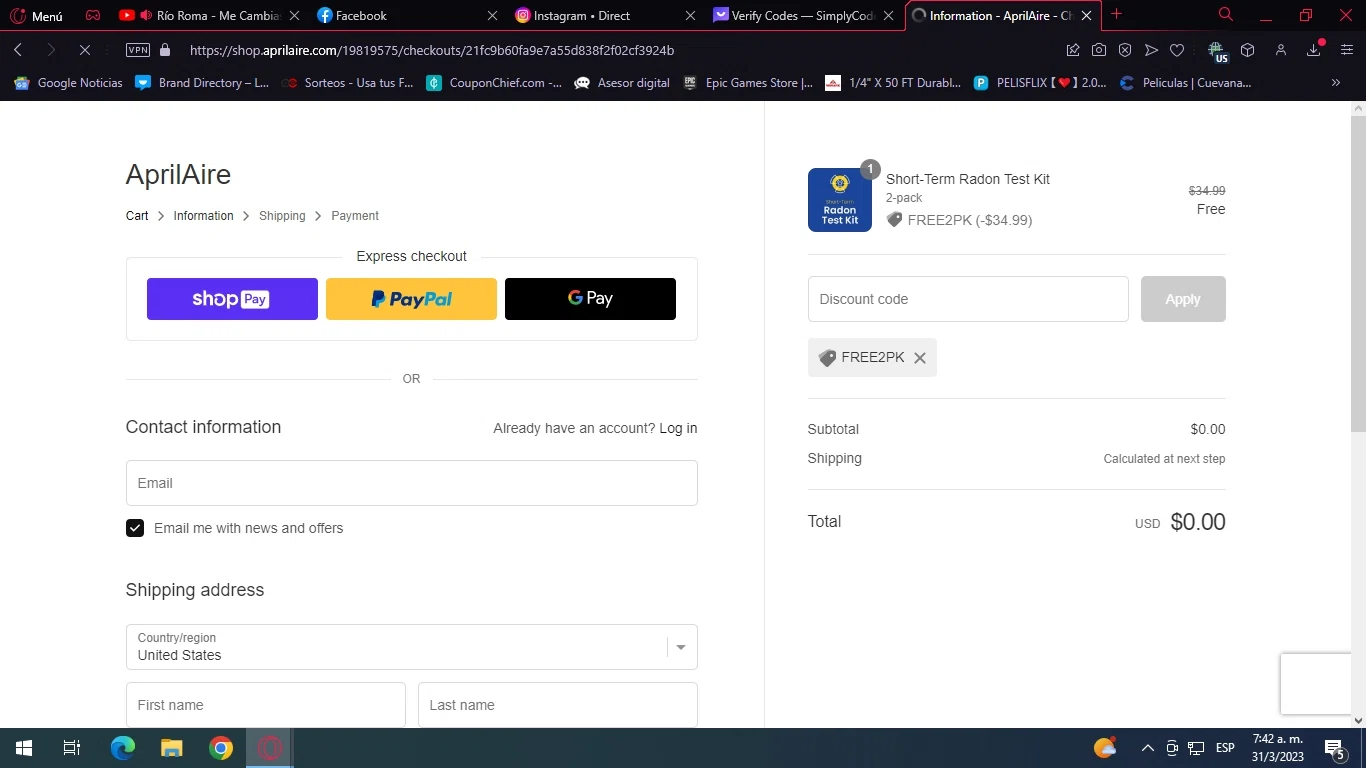1366x768 pixels.
Task: Open the CouponChief.com bookmark
Action: (x=494, y=83)
